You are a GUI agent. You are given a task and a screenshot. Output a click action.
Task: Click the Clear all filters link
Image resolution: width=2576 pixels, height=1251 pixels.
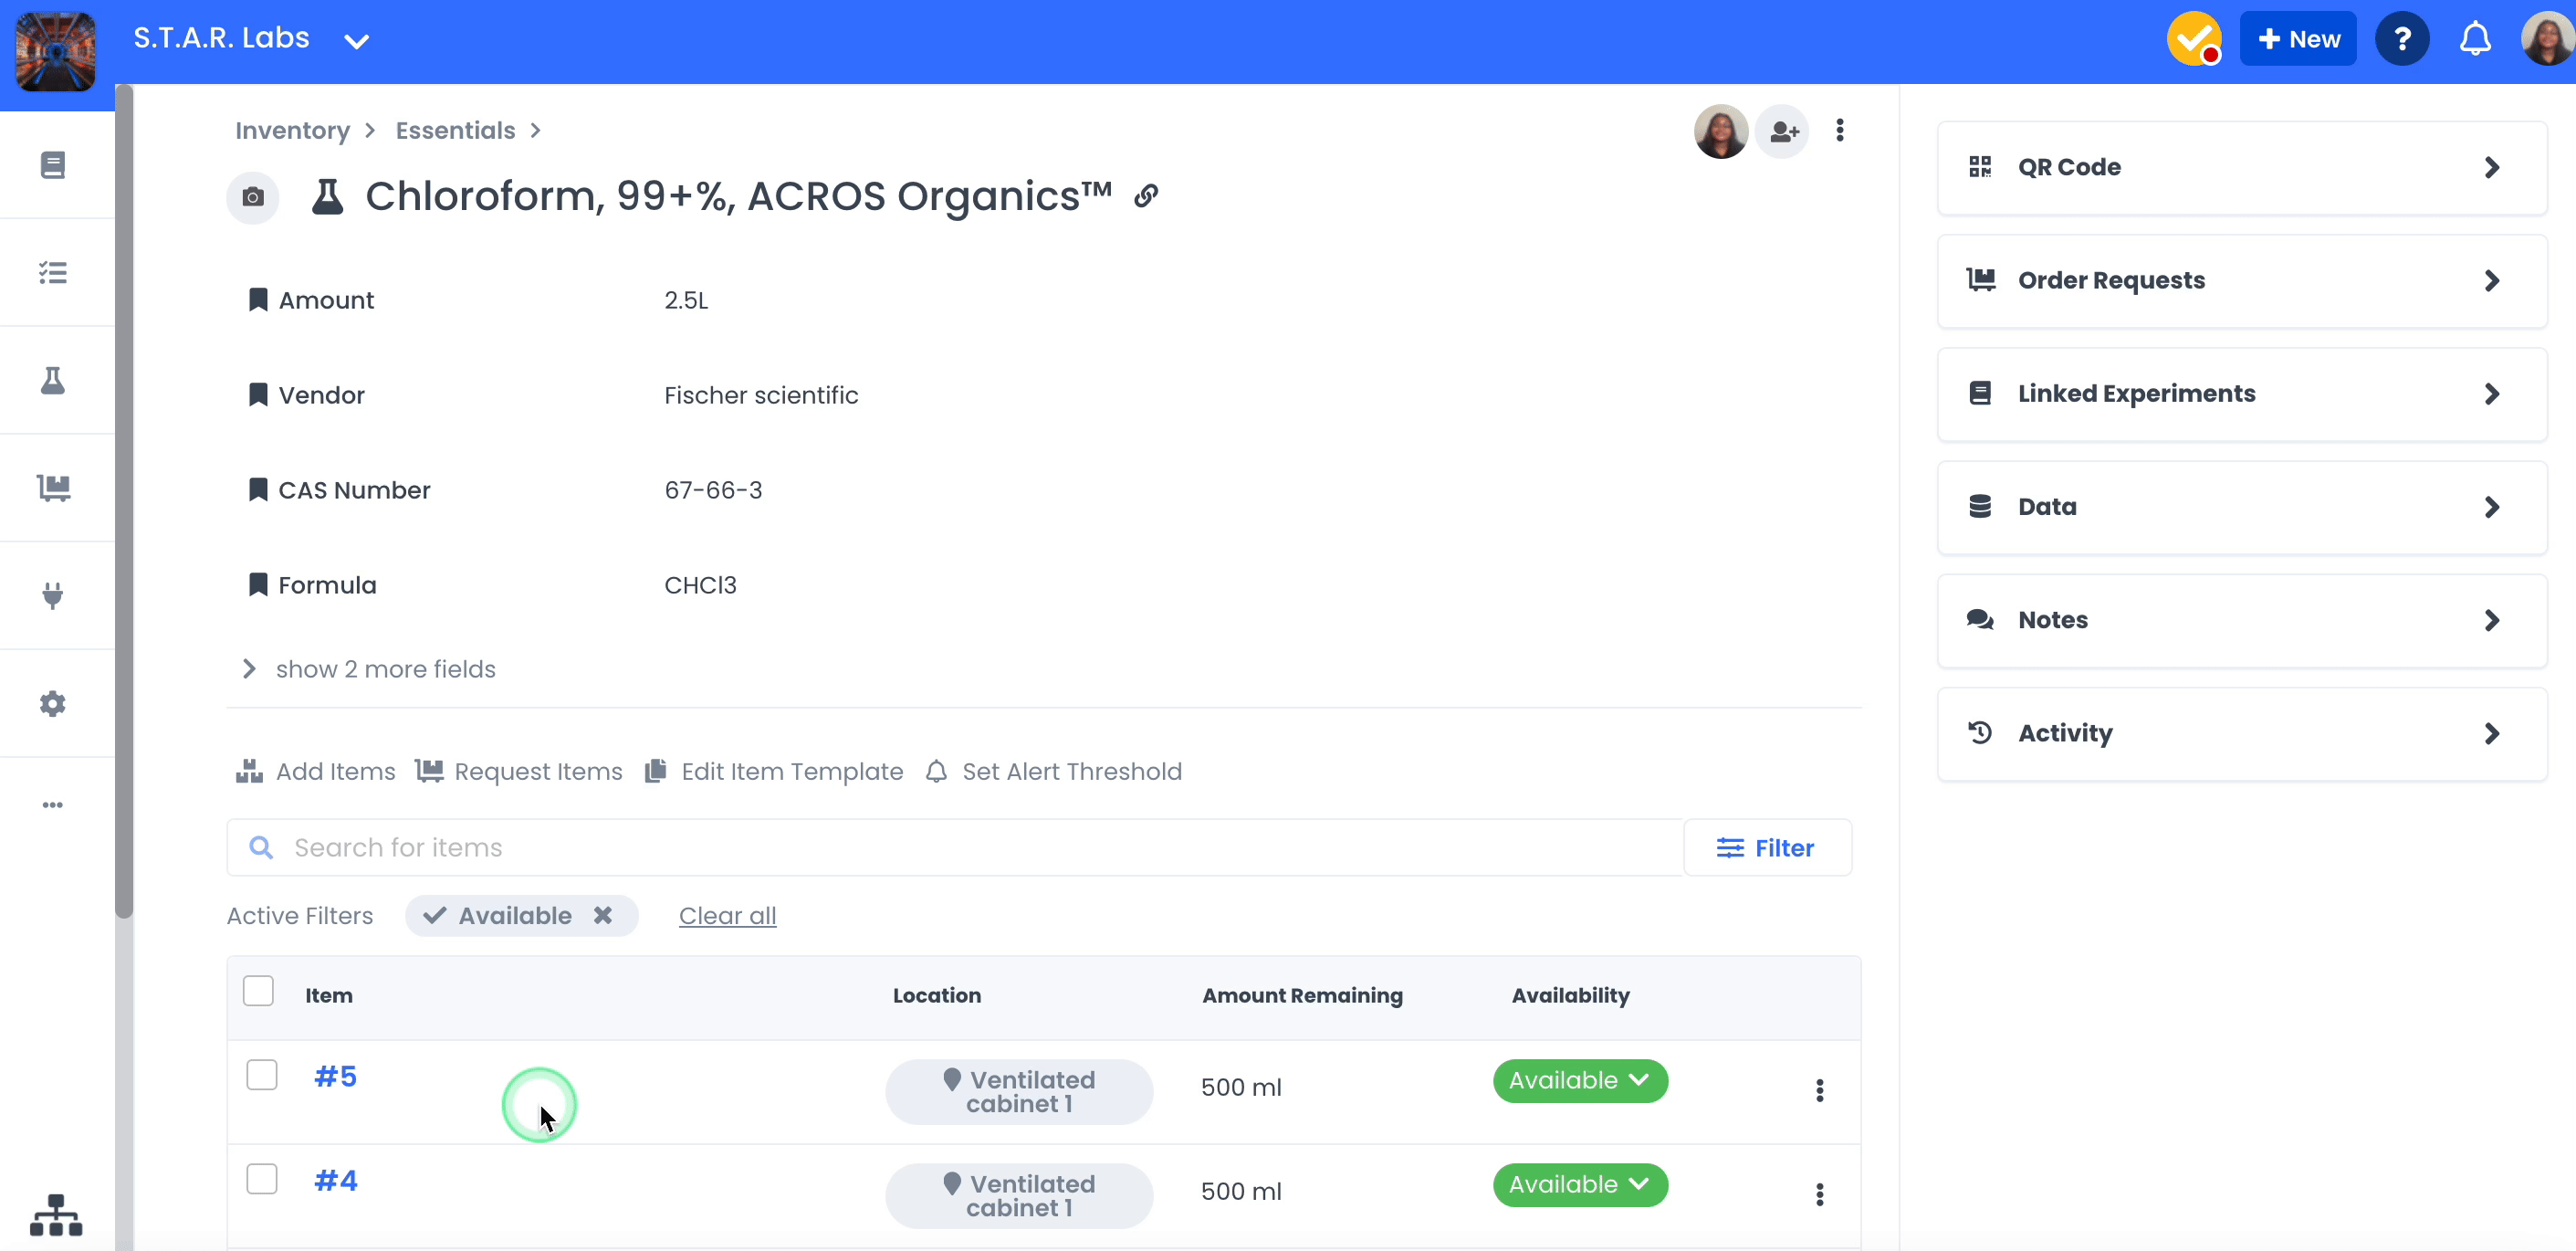pos(727,916)
